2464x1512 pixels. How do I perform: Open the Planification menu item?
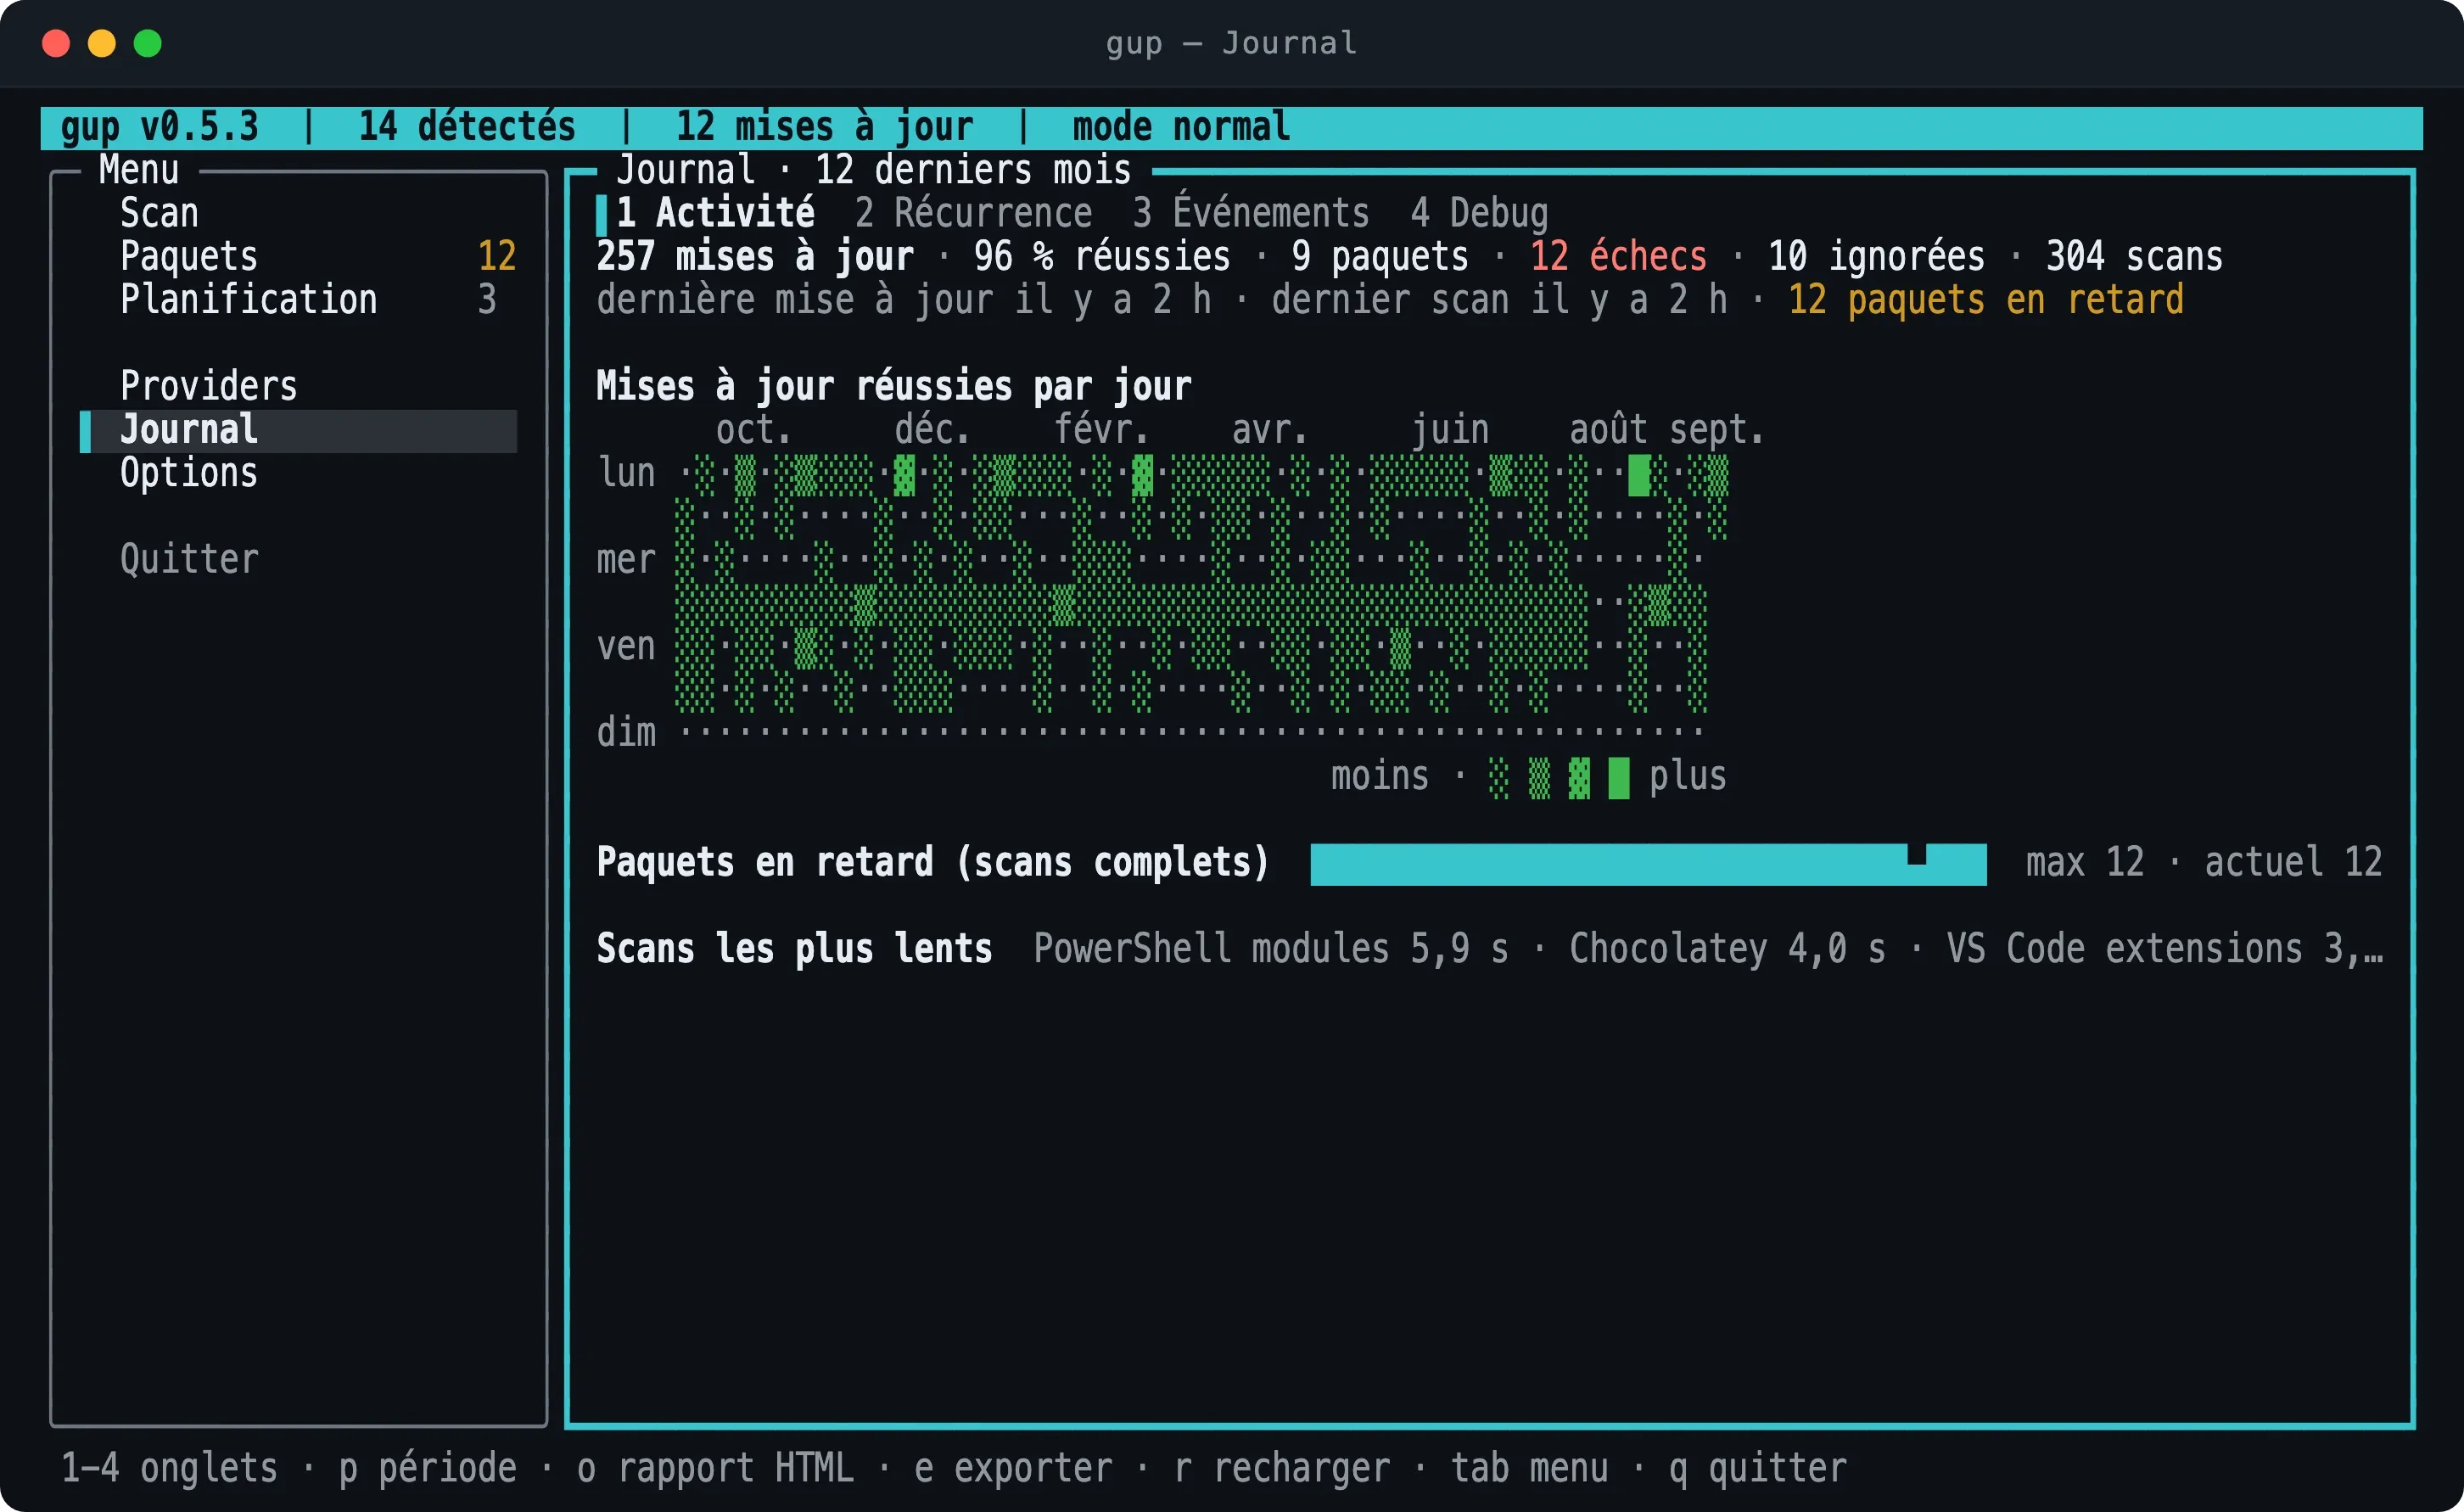[299, 299]
